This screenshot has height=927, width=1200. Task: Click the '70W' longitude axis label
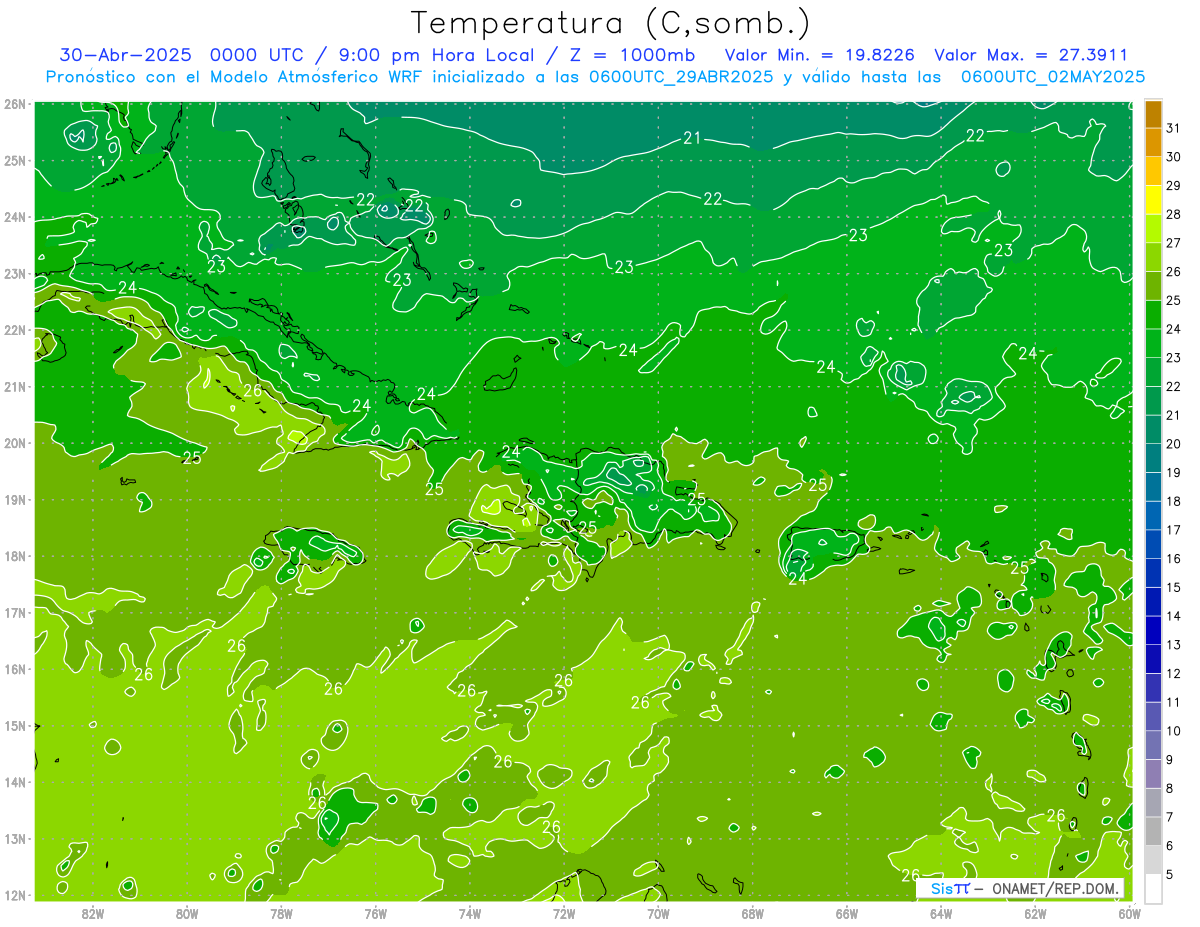[x=658, y=913]
